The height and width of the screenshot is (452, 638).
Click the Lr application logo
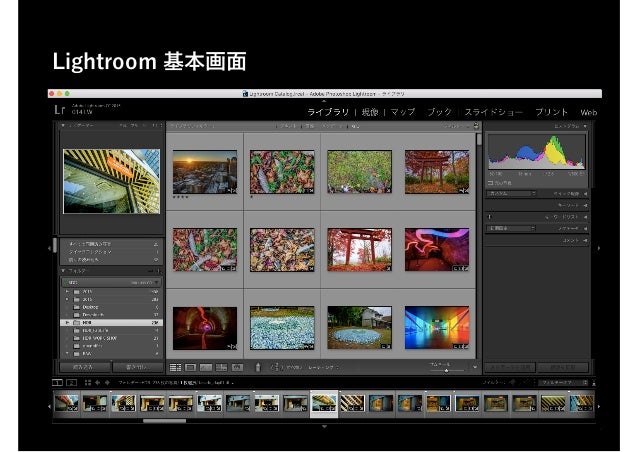tap(59, 109)
